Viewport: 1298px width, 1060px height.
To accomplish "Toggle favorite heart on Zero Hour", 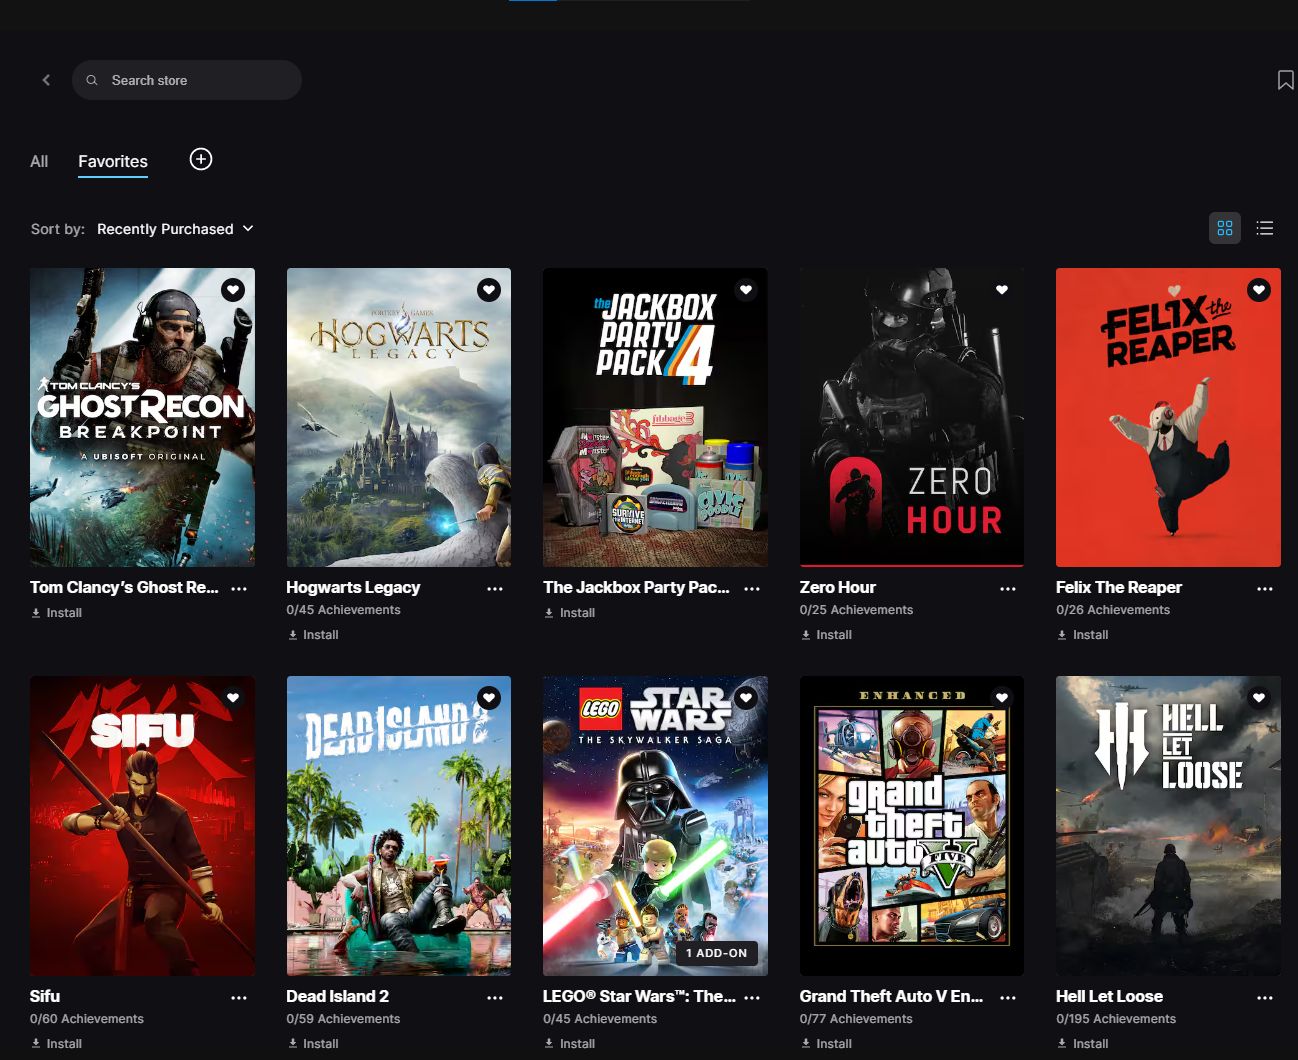I will click(1002, 290).
